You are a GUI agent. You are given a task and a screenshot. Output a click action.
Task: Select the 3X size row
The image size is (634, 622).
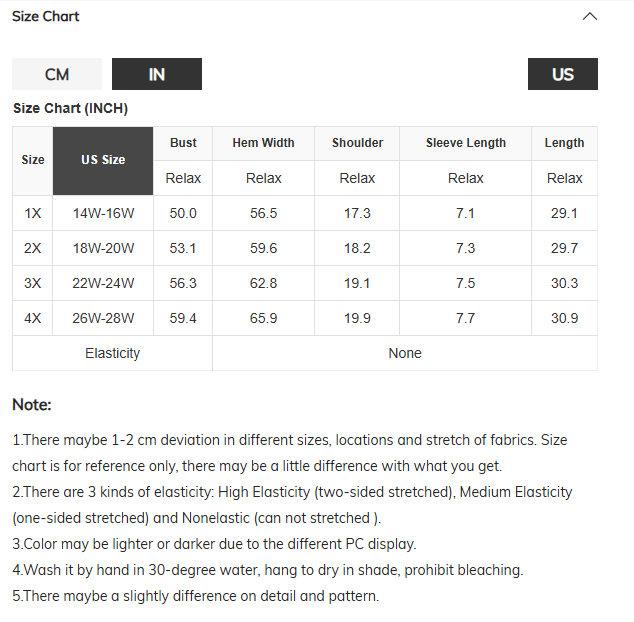point(33,283)
